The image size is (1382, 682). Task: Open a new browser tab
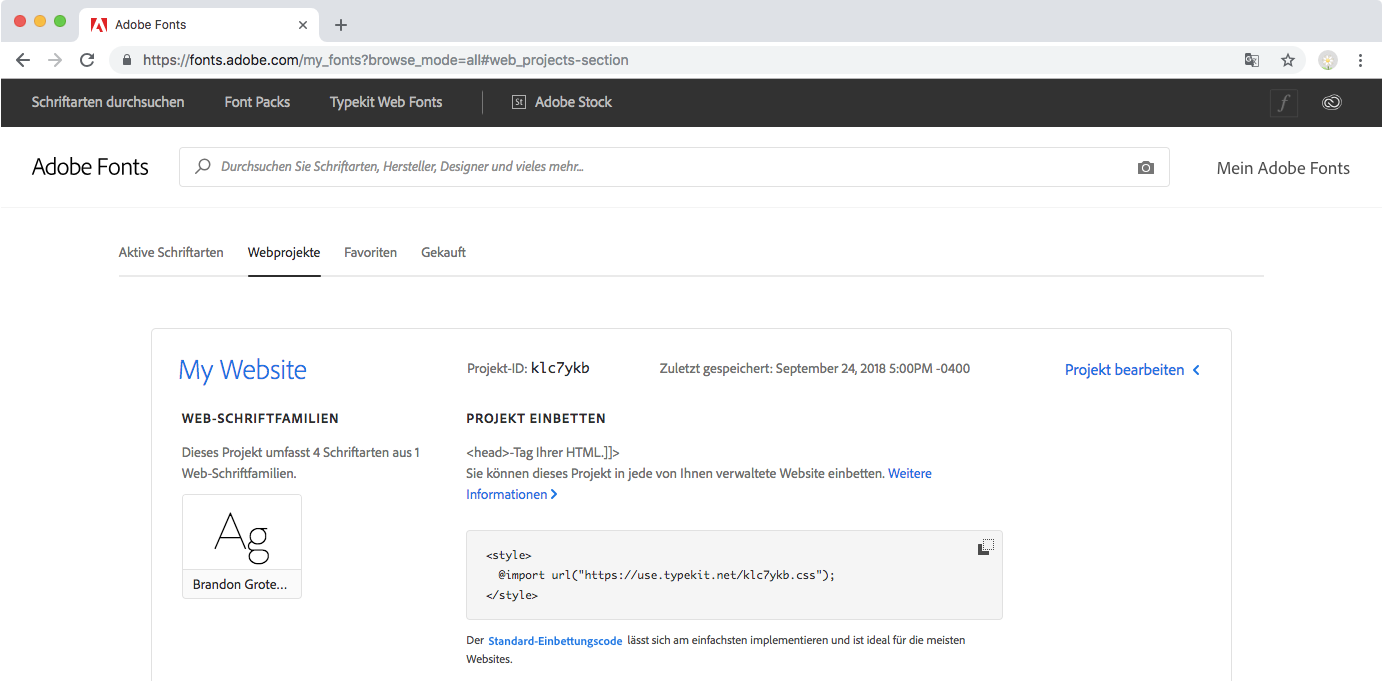[x=341, y=25]
